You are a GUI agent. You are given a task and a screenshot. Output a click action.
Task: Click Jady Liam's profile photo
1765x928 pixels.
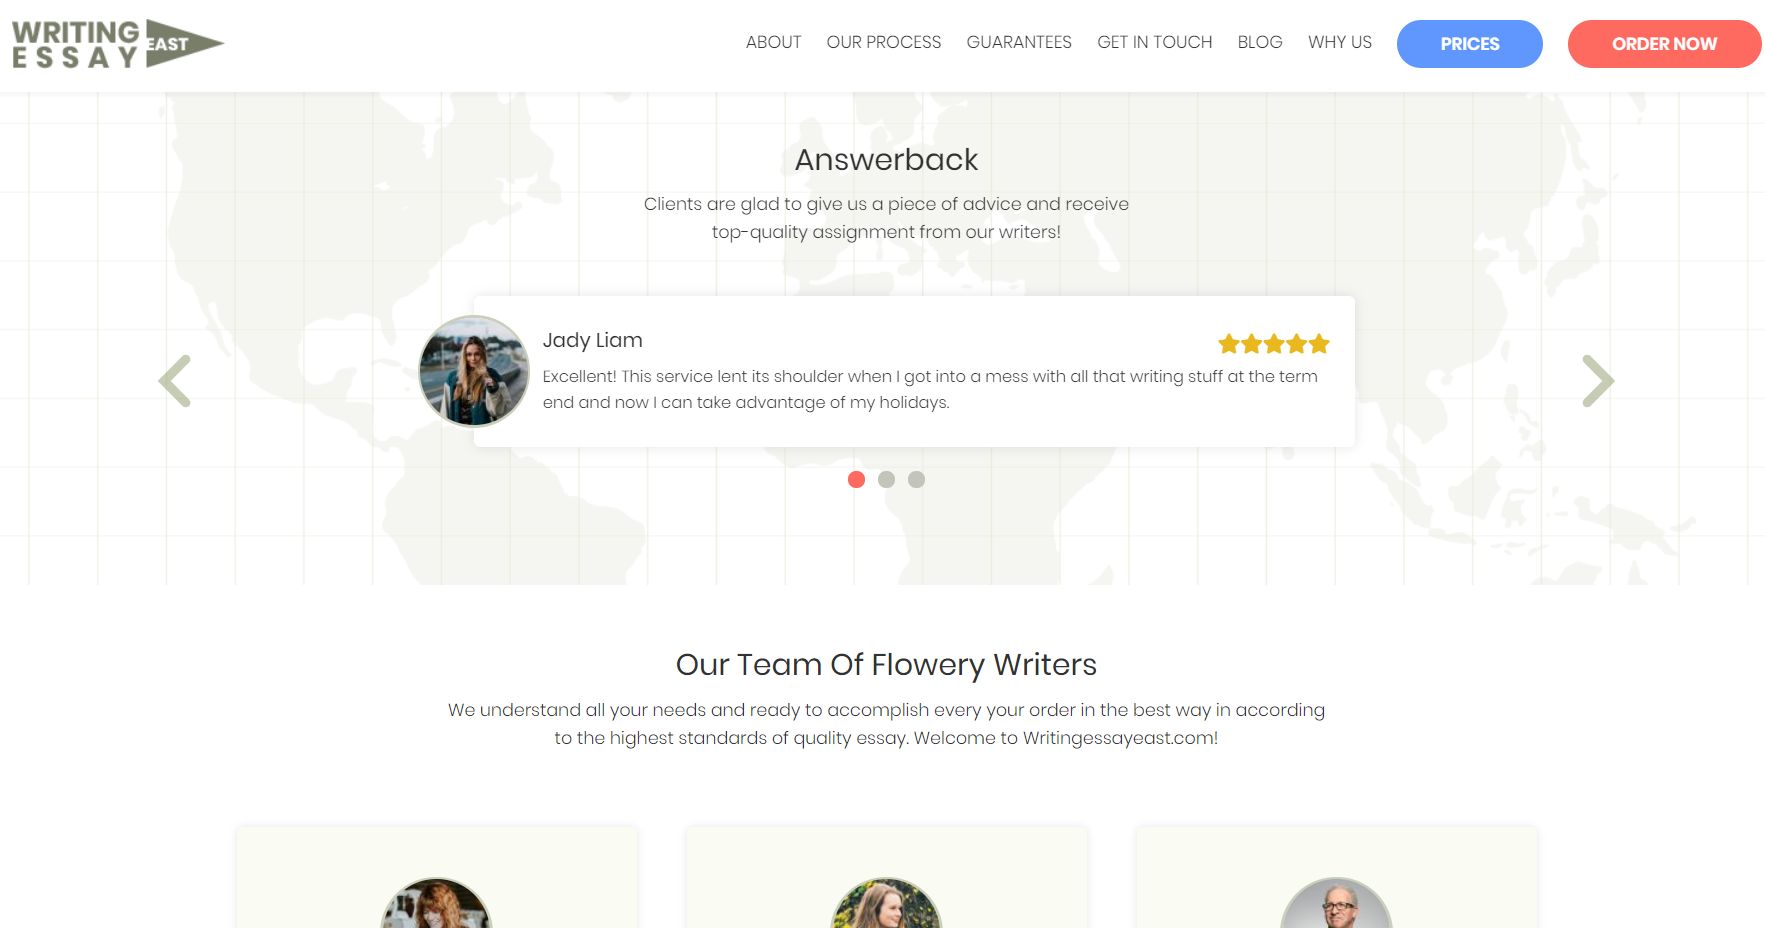pos(474,371)
